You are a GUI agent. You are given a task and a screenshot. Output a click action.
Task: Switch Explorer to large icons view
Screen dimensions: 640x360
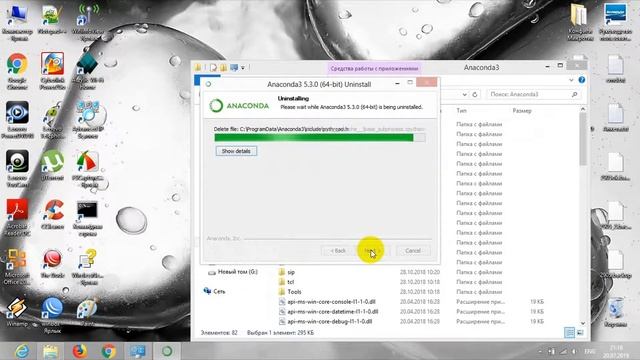click(580, 333)
